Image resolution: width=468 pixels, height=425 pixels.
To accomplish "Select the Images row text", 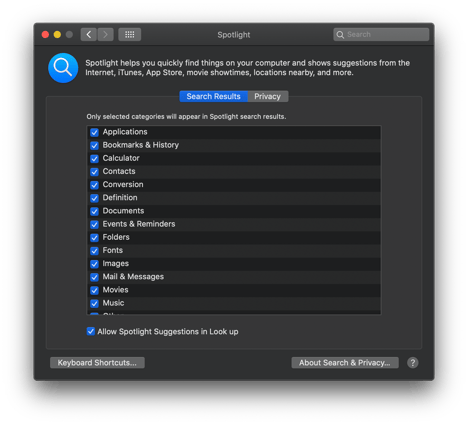I will click(x=116, y=264).
